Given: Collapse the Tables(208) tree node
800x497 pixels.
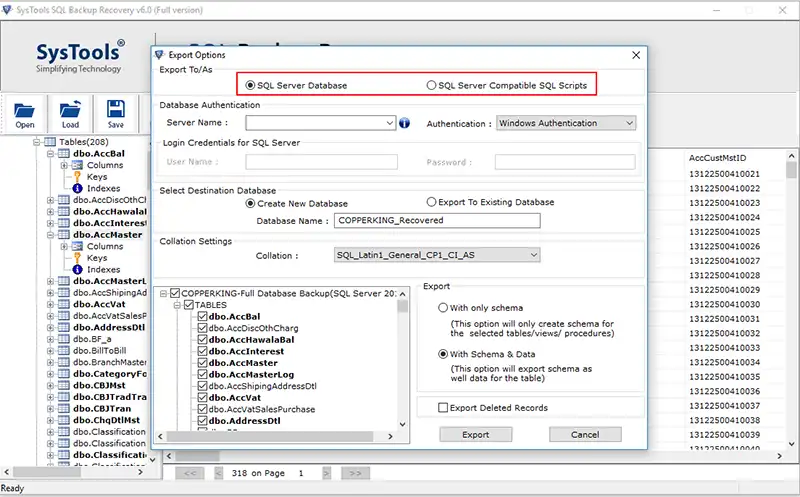Looking at the screenshot, I should coord(37,142).
